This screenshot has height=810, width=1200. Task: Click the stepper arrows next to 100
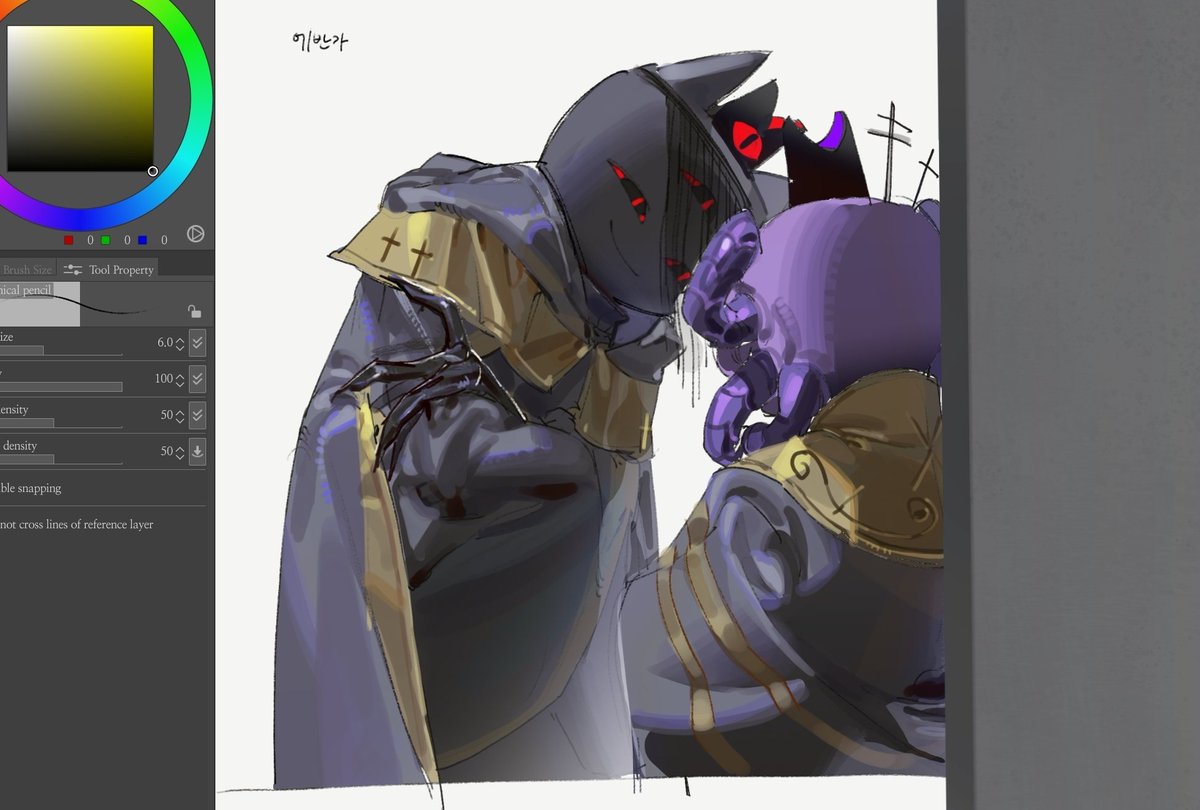coord(180,379)
